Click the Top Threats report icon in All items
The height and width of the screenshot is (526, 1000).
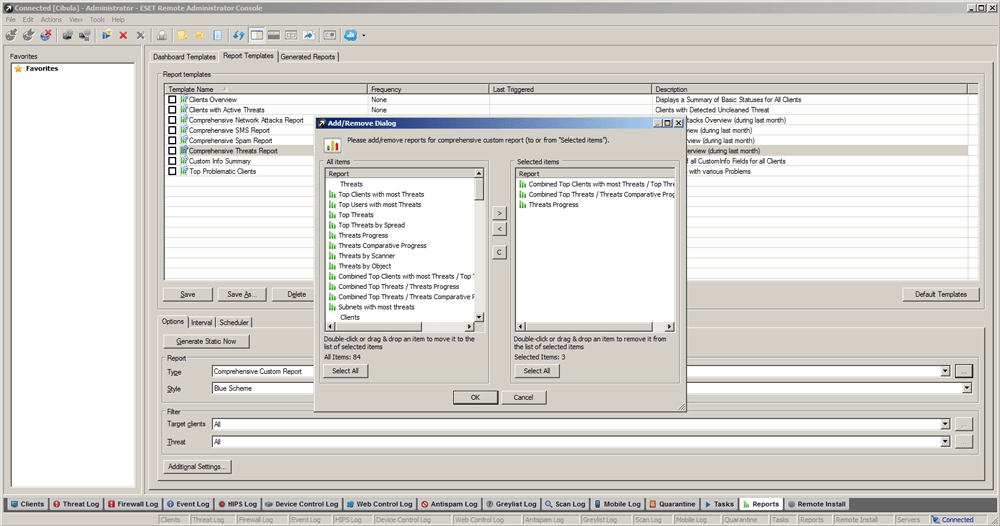coord(332,215)
